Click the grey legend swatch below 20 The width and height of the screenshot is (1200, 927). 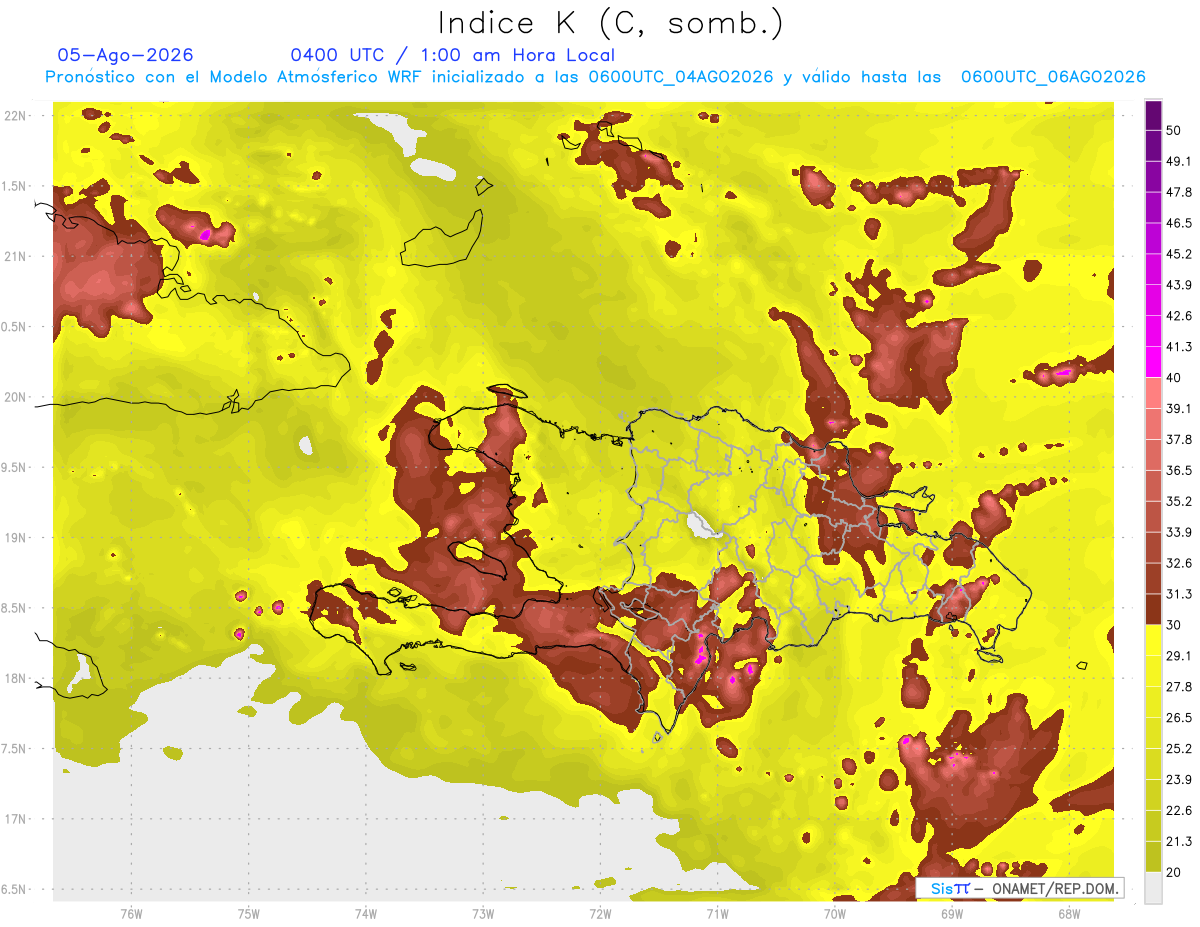coord(1153,887)
